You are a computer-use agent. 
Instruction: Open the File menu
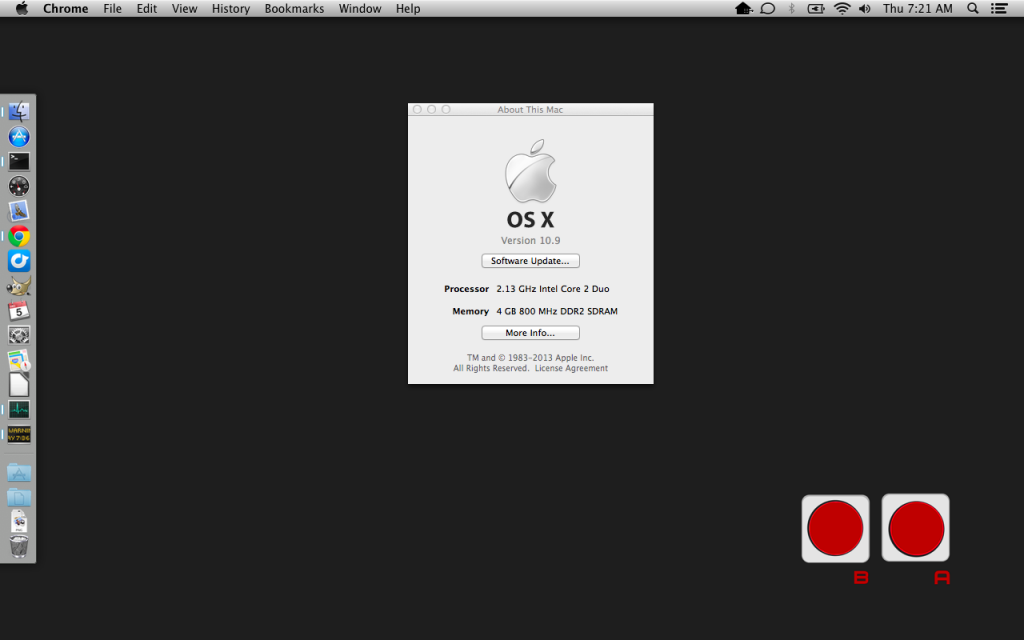[112, 8]
